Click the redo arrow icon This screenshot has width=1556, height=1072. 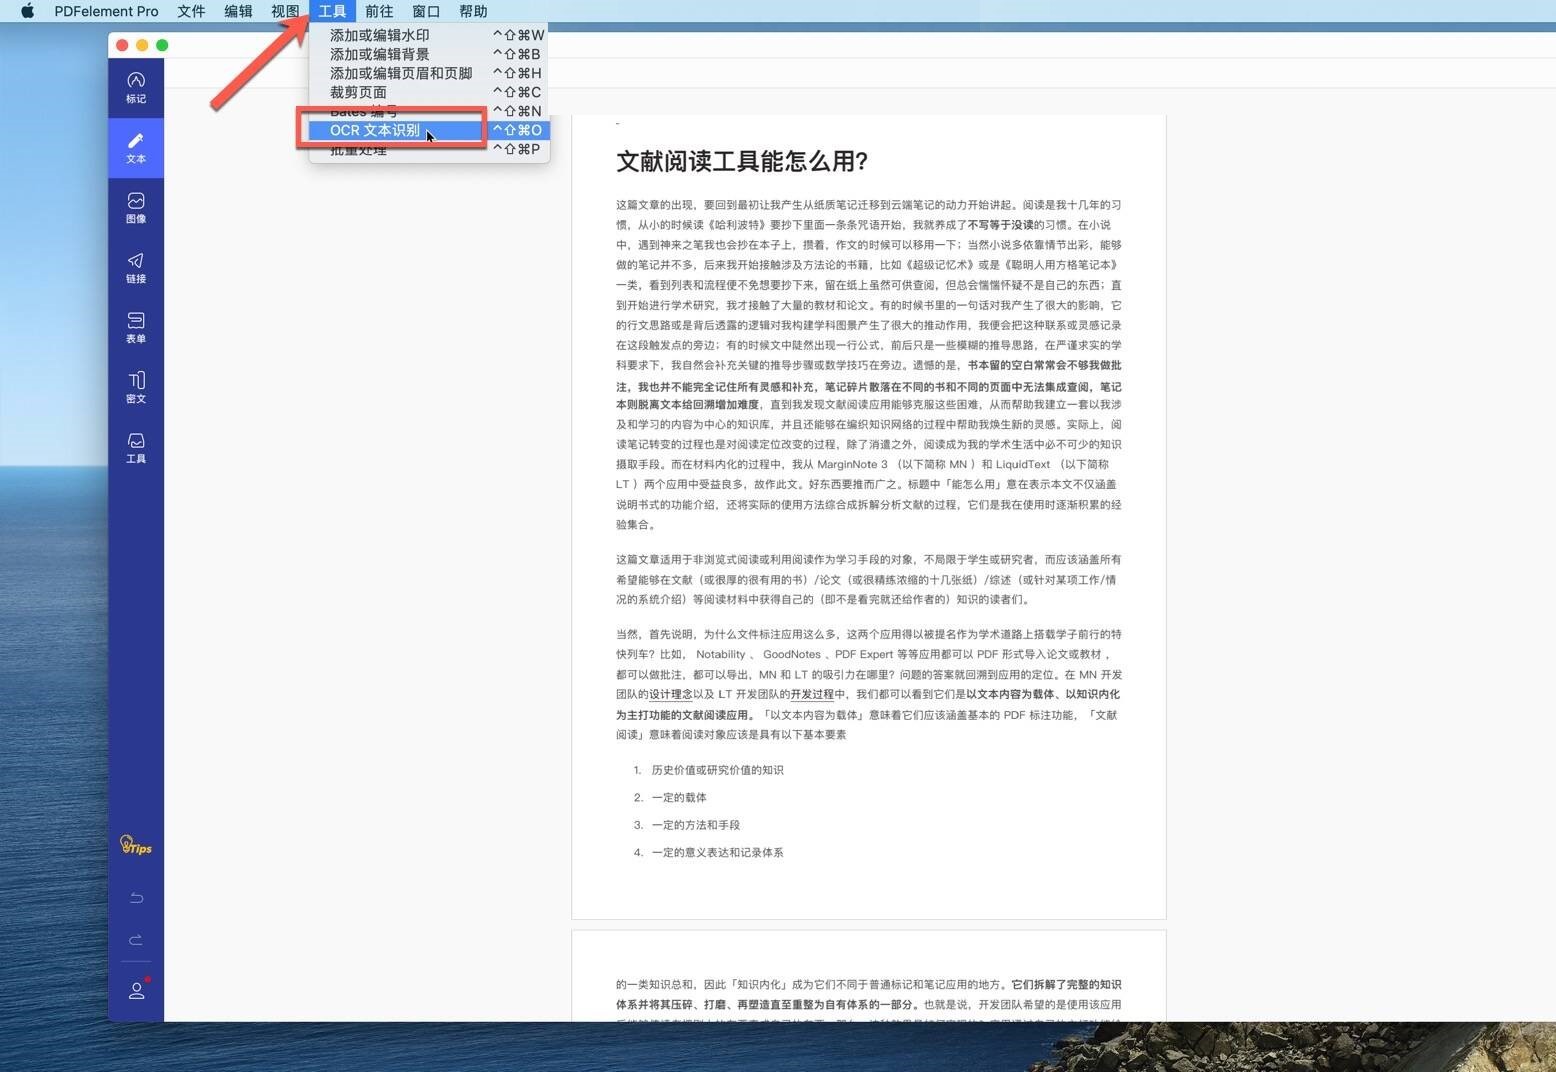[136, 939]
